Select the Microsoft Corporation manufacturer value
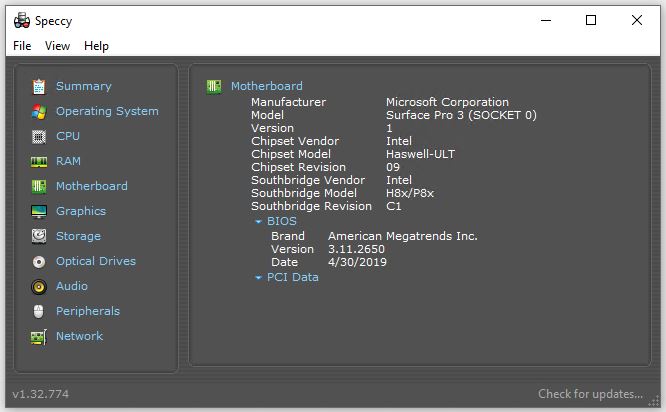 [447, 102]
